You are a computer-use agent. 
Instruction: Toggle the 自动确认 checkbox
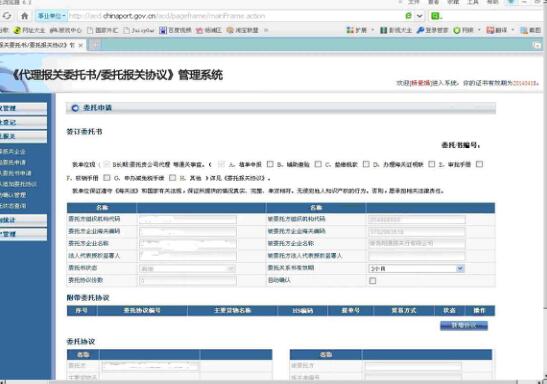click(373, 280)
